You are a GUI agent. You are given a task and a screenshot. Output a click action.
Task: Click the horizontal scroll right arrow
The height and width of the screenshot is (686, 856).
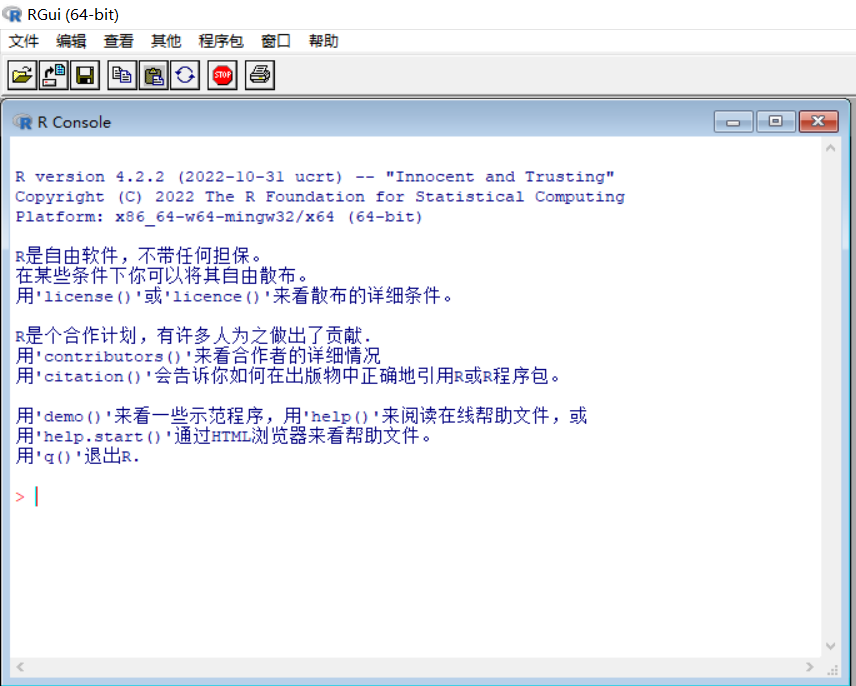[x=810, y=667]
